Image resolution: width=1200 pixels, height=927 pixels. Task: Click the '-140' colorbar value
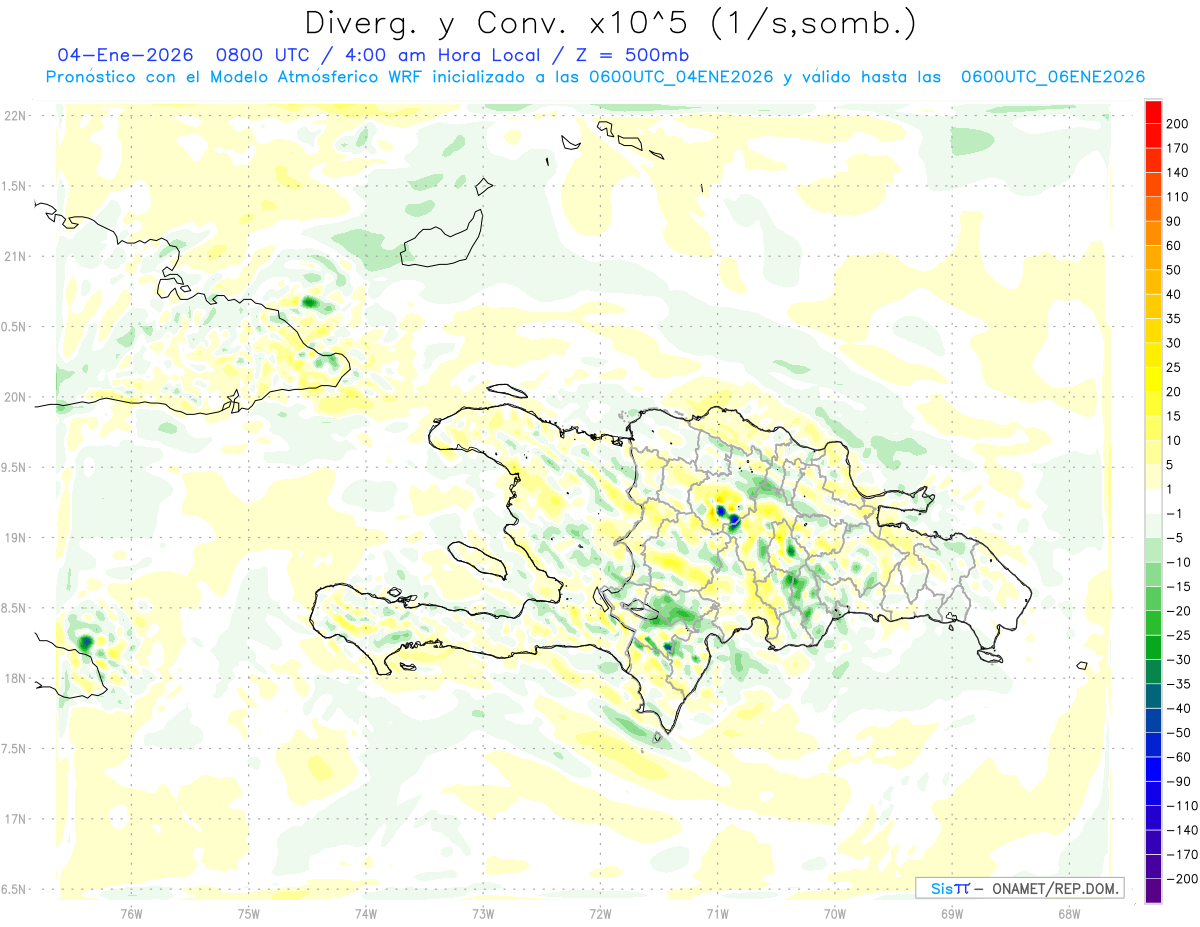pyautogui.click(x=1180, y=830)
